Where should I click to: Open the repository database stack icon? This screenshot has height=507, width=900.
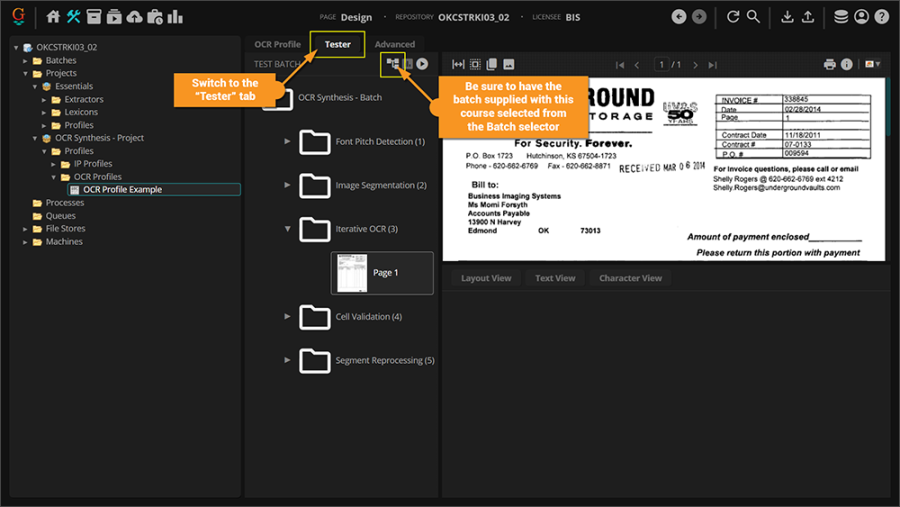[x=841, y=17]
